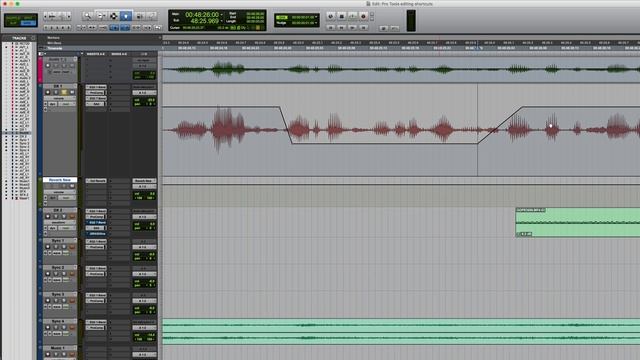Click the INSERTS A-E column header
Screen dimensions: 640x360
[96, 54]
